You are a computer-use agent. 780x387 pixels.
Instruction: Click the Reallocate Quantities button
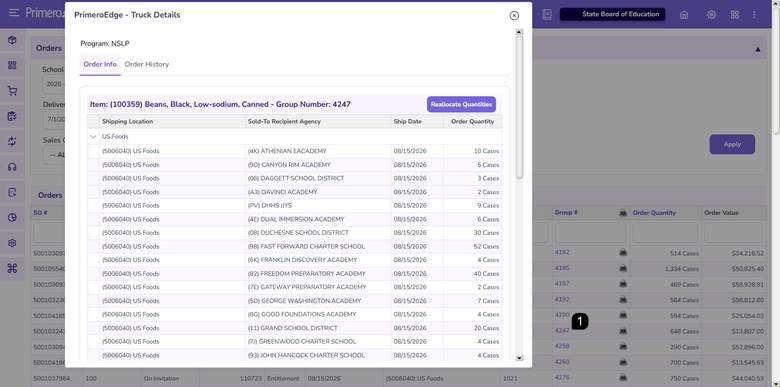tap(461, 104)
